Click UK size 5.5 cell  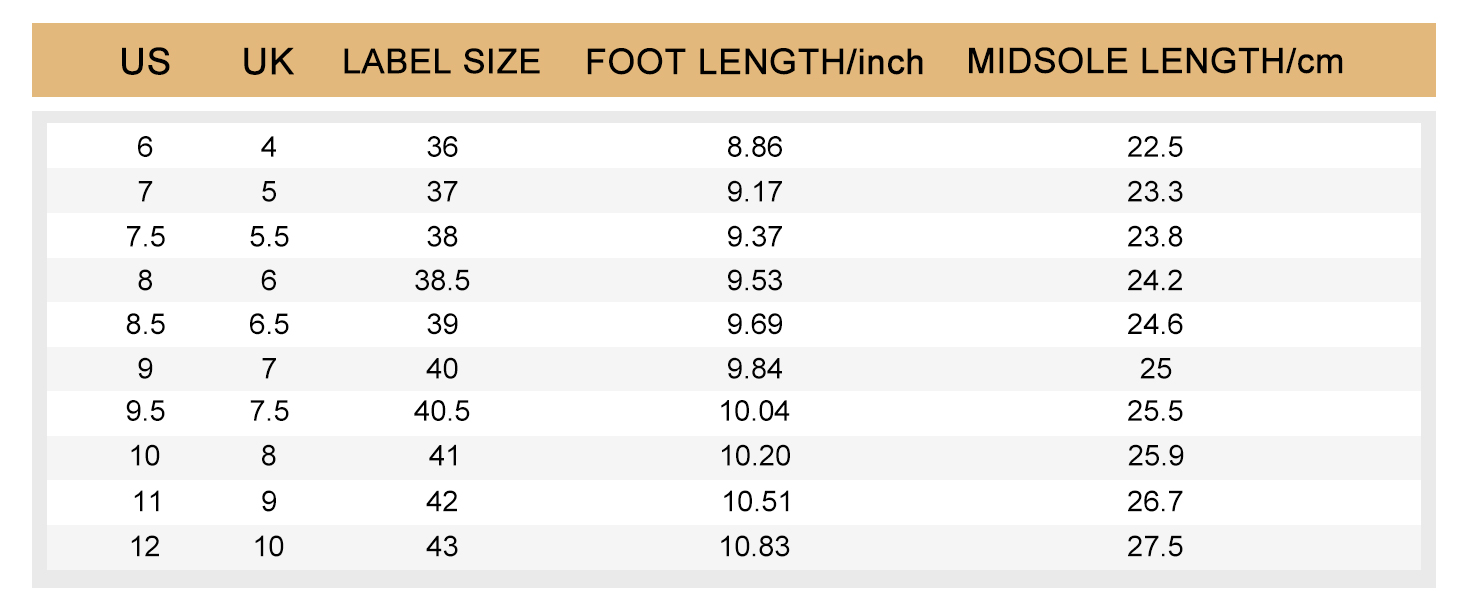(x=268, y=237)
